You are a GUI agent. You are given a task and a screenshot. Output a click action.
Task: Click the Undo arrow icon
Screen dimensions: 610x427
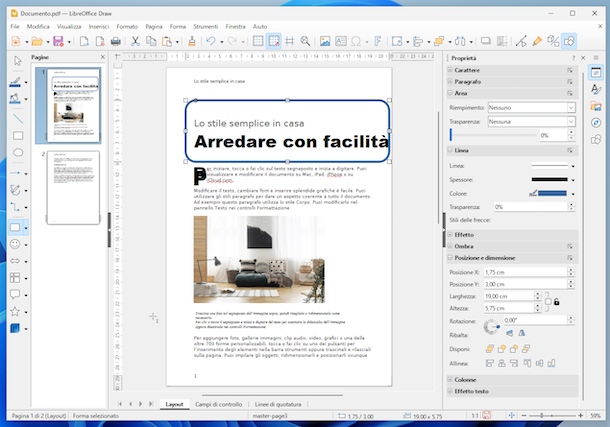(211, 41)
